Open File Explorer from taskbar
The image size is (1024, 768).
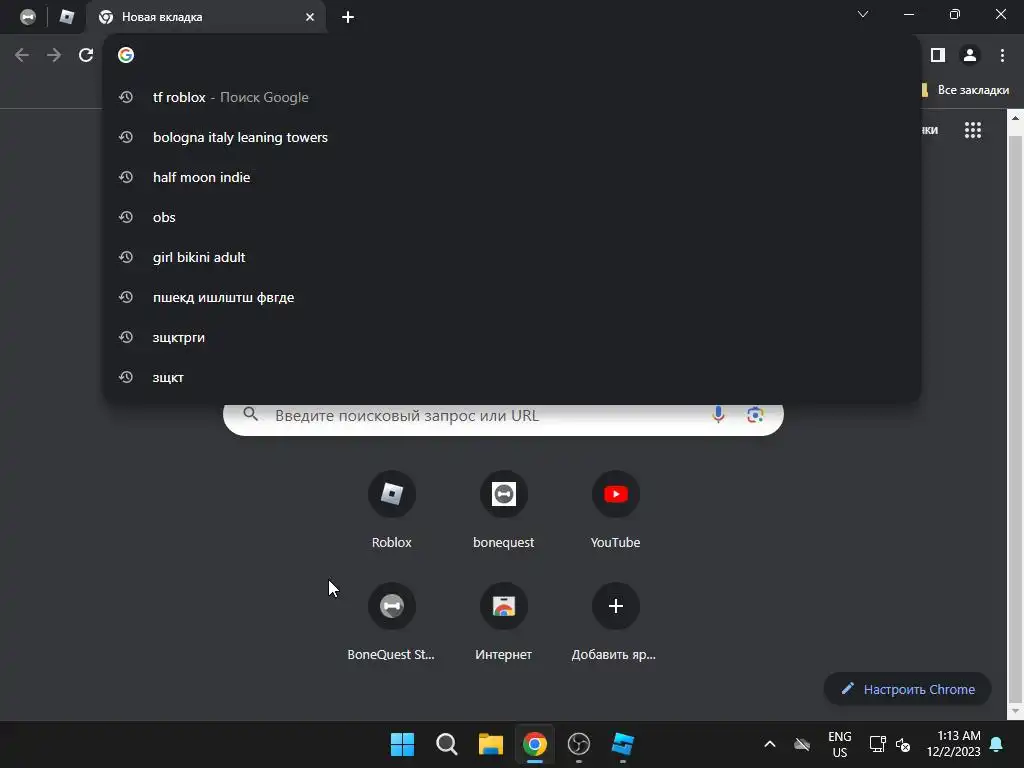[x=490, y=744]
